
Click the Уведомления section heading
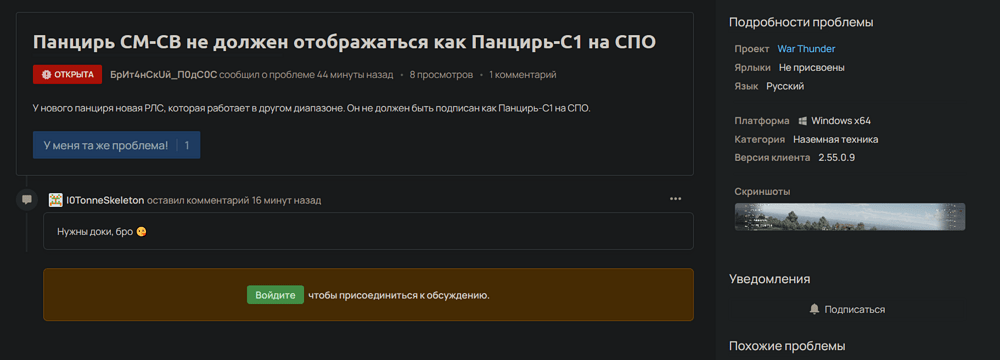click(x=770, y=279)
